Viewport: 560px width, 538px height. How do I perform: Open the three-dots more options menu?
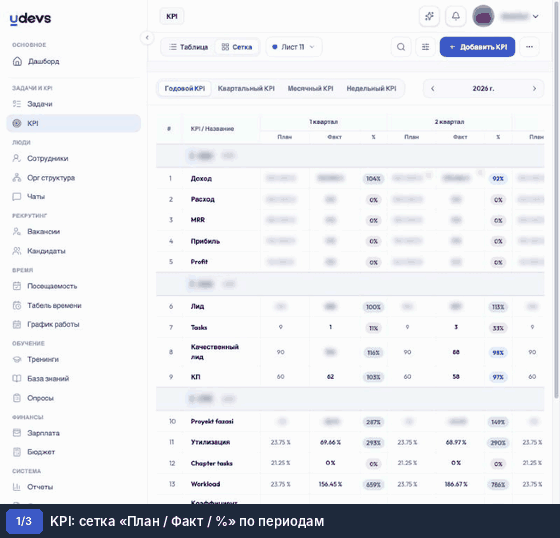pyautogui.click(x=529, y=47)
